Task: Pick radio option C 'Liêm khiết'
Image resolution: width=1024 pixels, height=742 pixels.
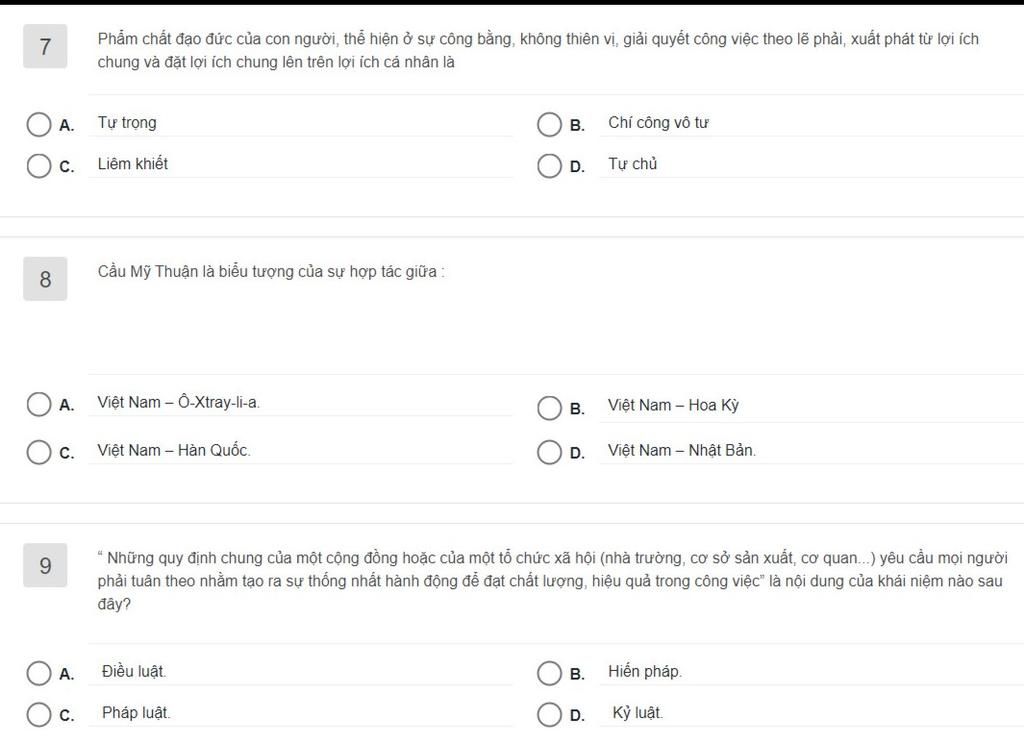Action: (39, 166)
